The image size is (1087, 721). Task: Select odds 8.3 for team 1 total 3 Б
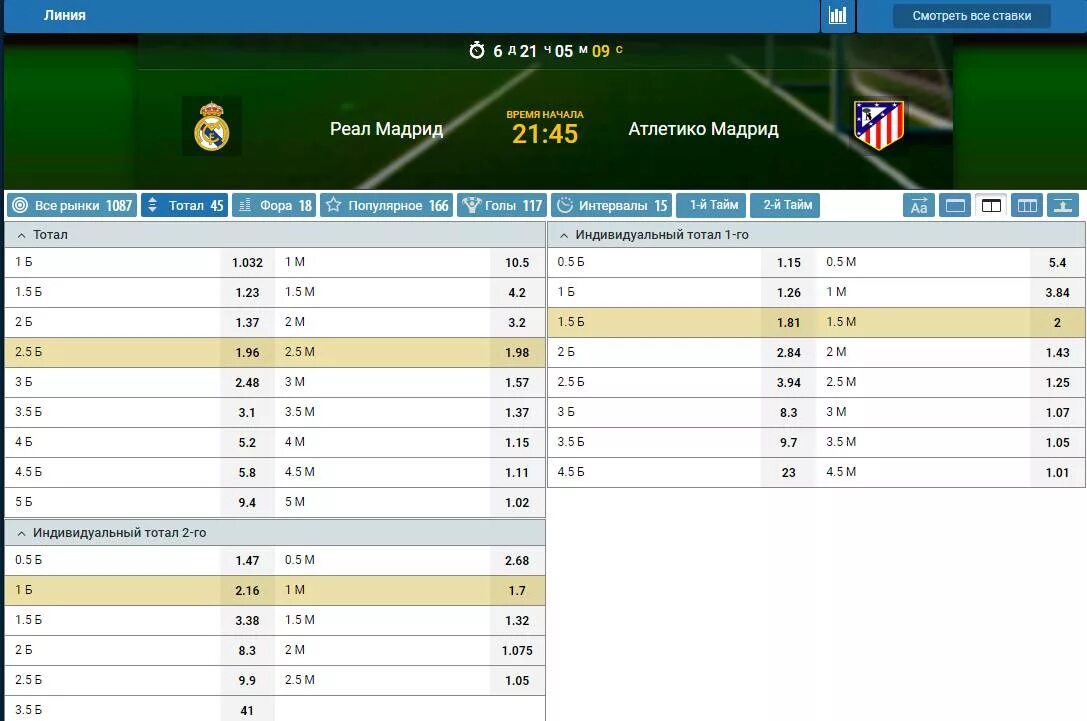[x=789, y=412]
